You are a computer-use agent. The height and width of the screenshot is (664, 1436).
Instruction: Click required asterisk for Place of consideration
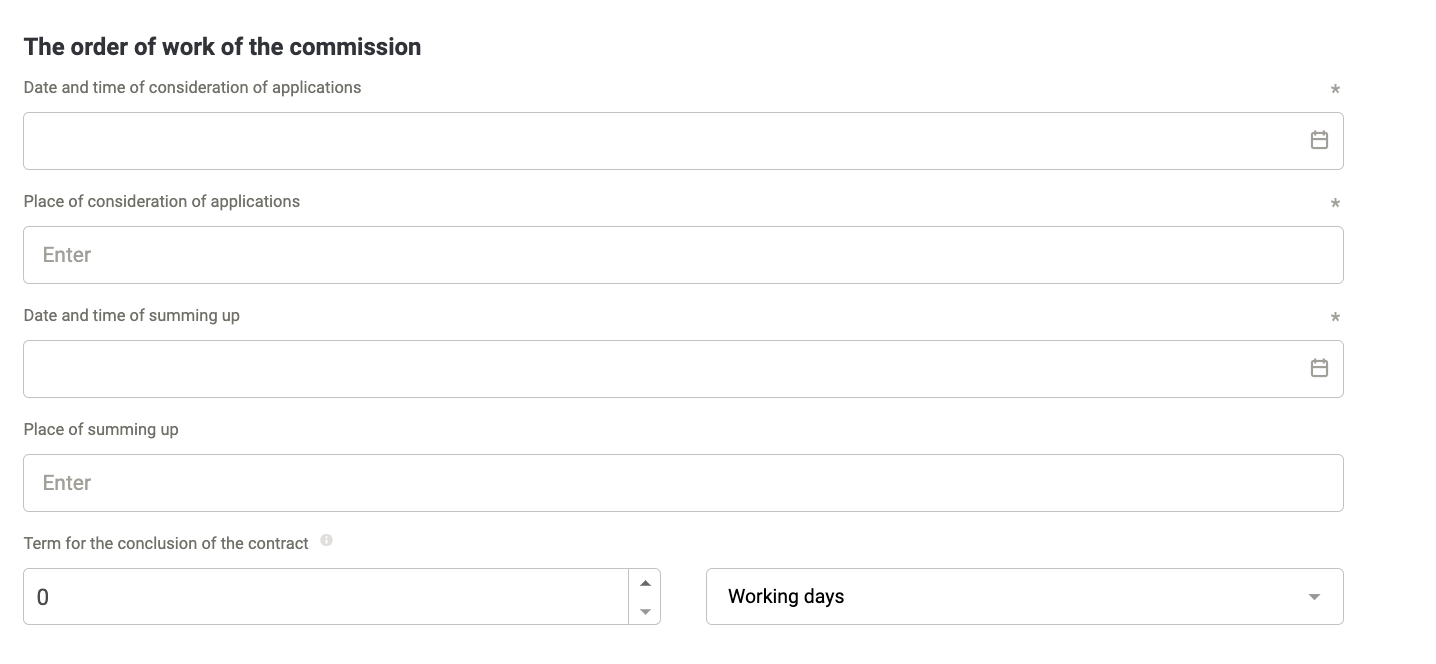coord(1335,204)
